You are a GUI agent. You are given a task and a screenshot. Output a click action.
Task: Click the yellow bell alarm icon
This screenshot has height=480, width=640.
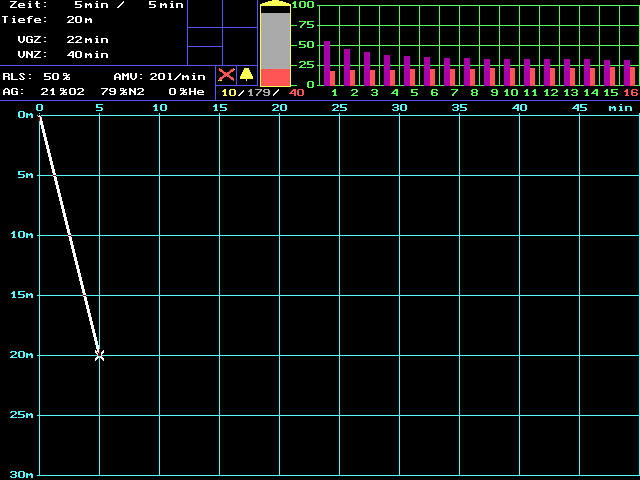246,75
